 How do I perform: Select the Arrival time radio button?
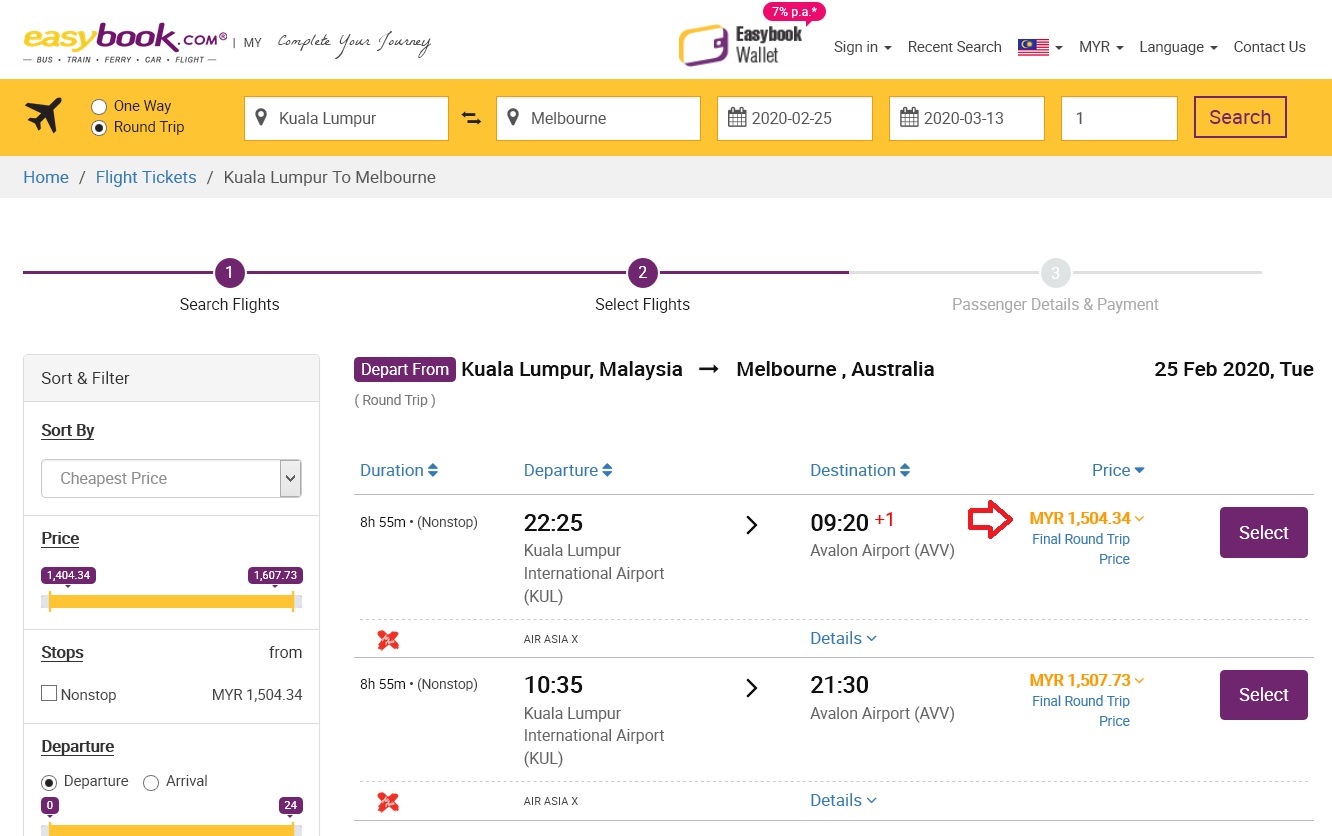[151, 782]
